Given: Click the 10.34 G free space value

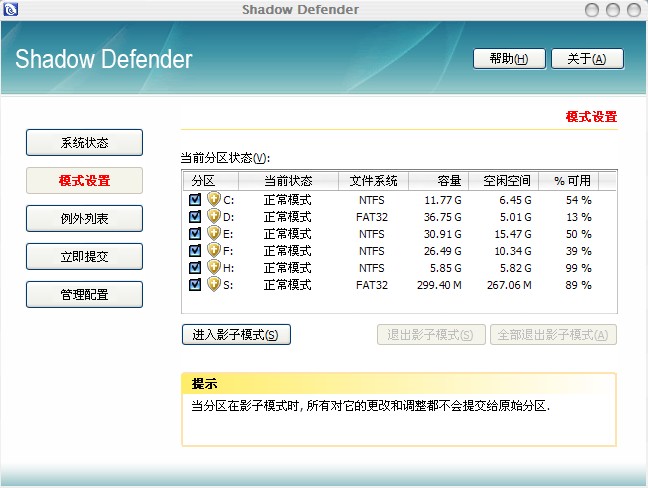Looking at the screenshot, I should 513,251.
